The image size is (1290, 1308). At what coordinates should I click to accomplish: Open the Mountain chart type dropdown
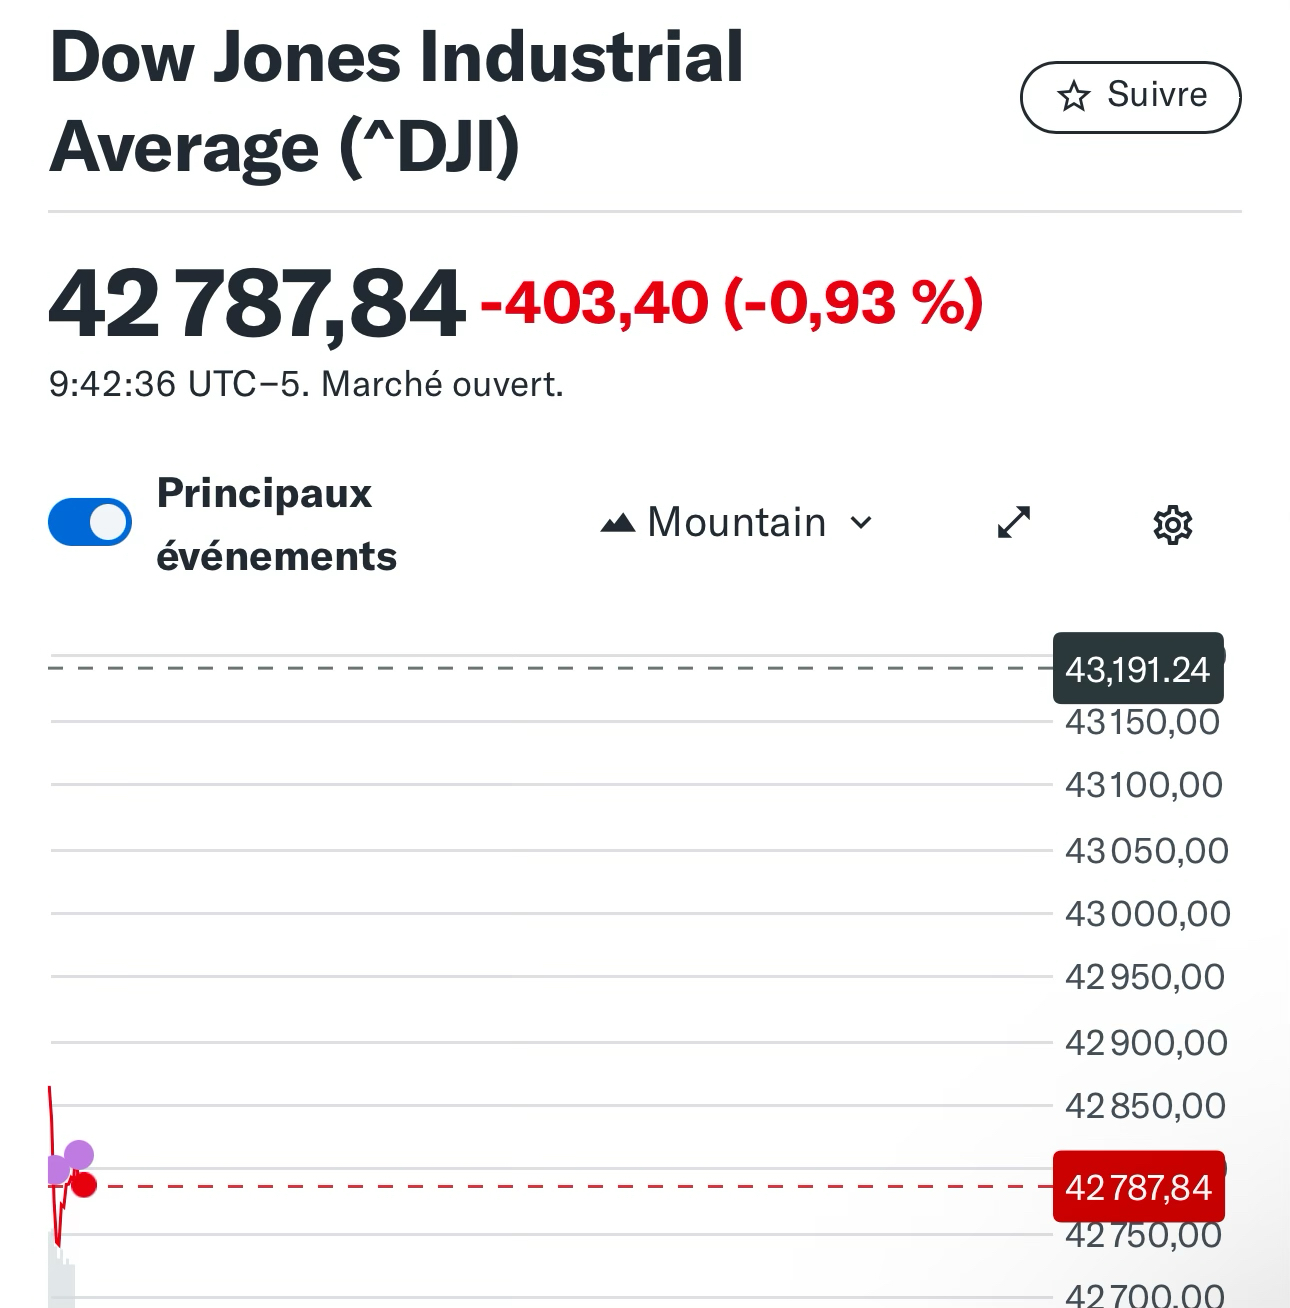pyautogui.click(x=737, y=523)
